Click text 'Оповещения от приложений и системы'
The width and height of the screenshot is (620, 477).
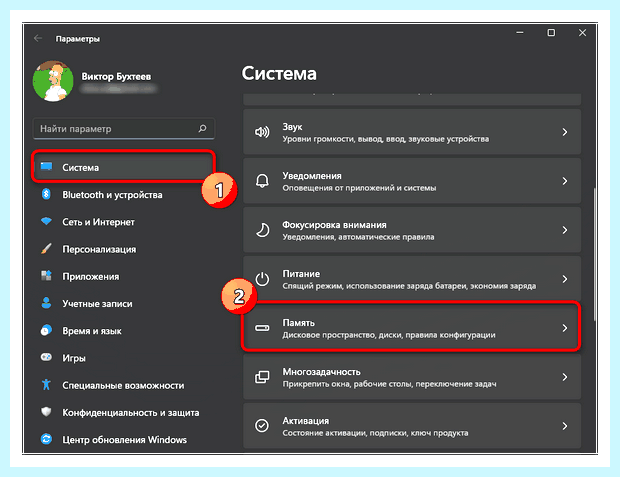(x=359, y=188)
